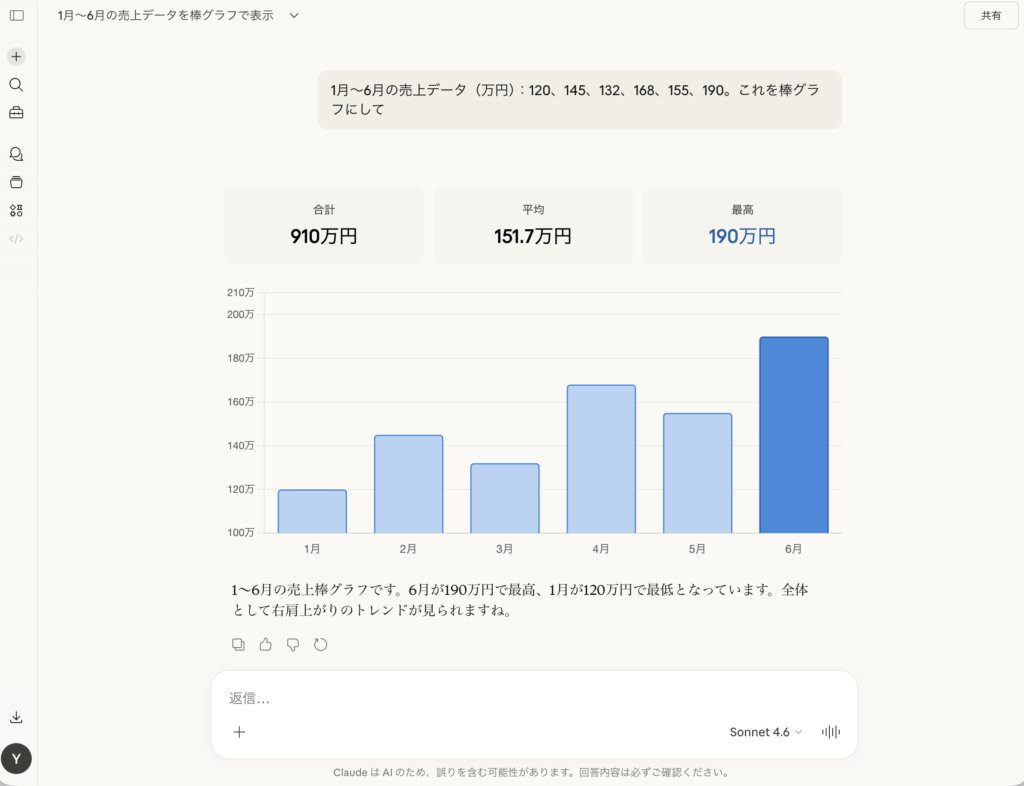Image resolution: width=1024 pixels, height=786 pixels.
Task: Give thumbs up to the response
Action: click(x=265, y=644)
